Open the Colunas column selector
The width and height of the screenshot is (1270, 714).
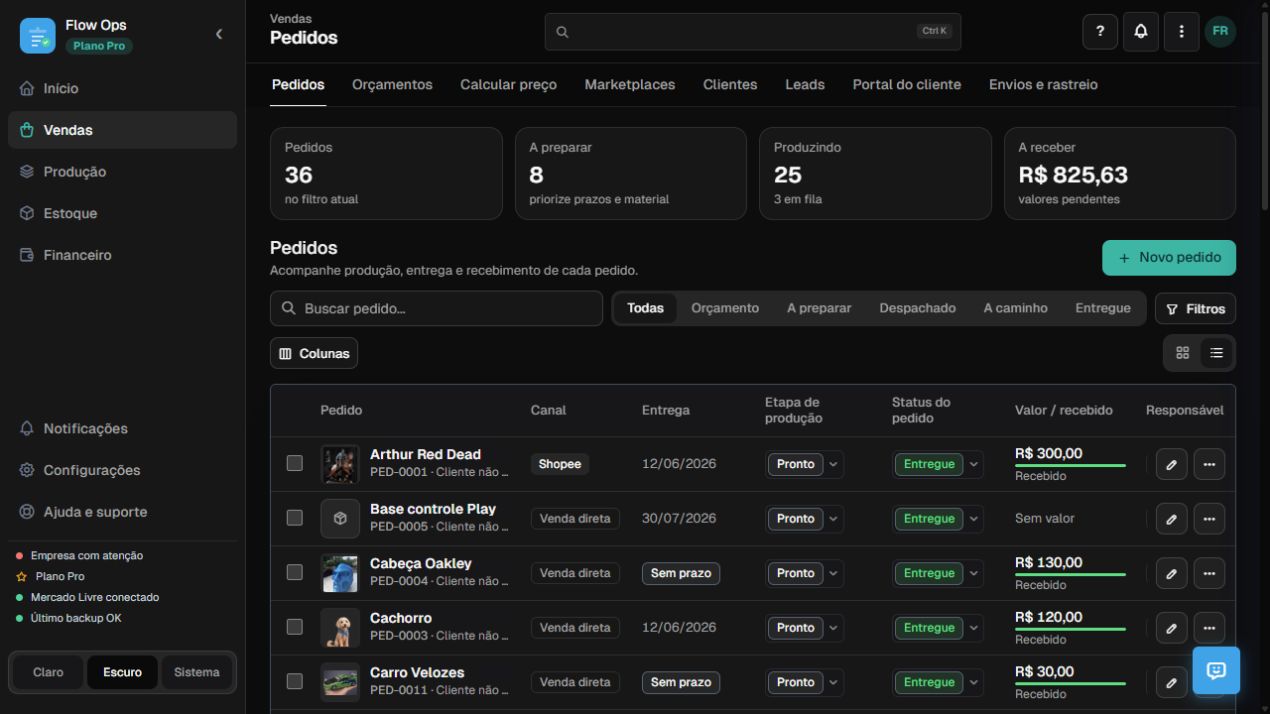click(314, 353)
